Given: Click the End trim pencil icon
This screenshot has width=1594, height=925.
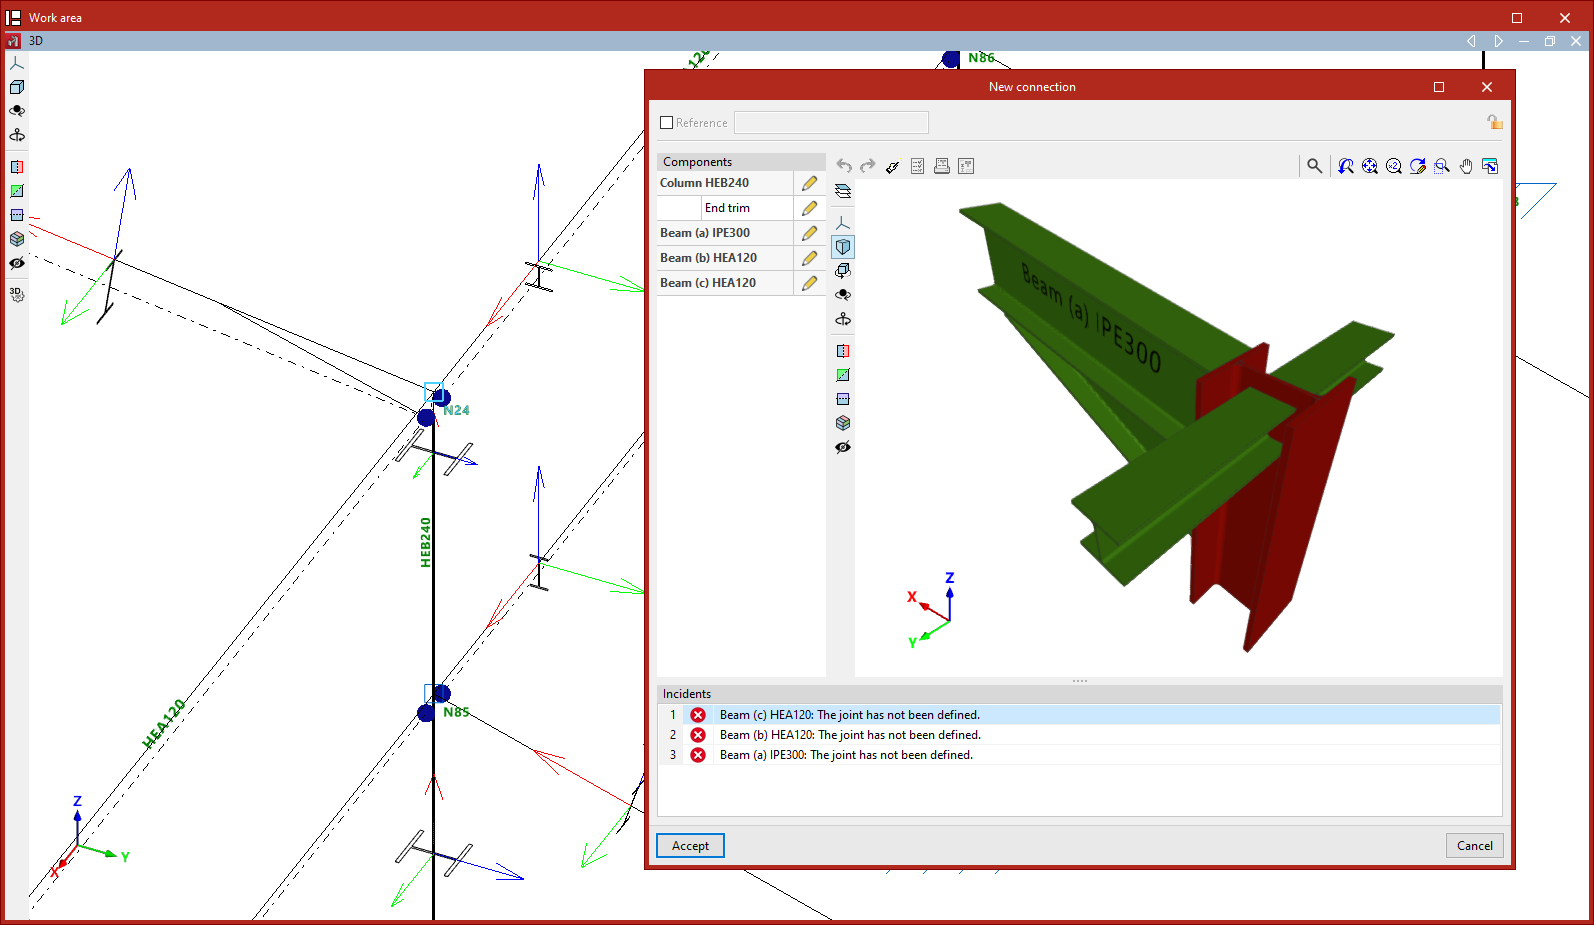Looking at the screenshot, I should click(809, 208).
